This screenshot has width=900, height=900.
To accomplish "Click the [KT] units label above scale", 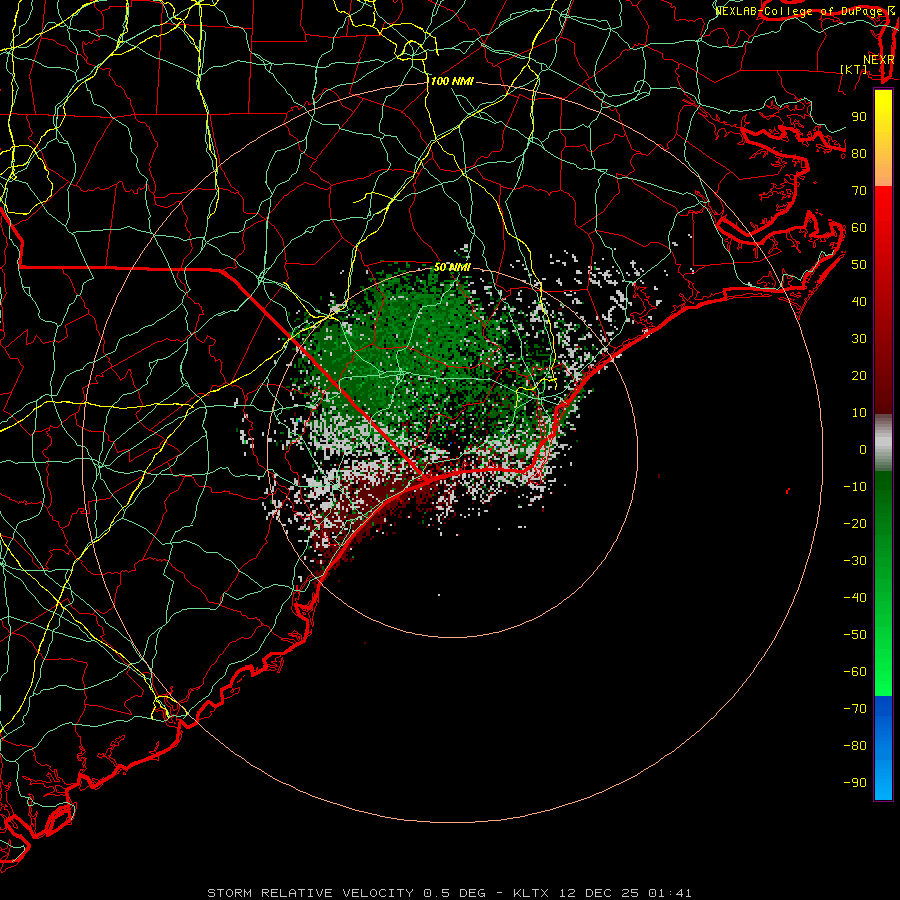I will coord(854,69).
